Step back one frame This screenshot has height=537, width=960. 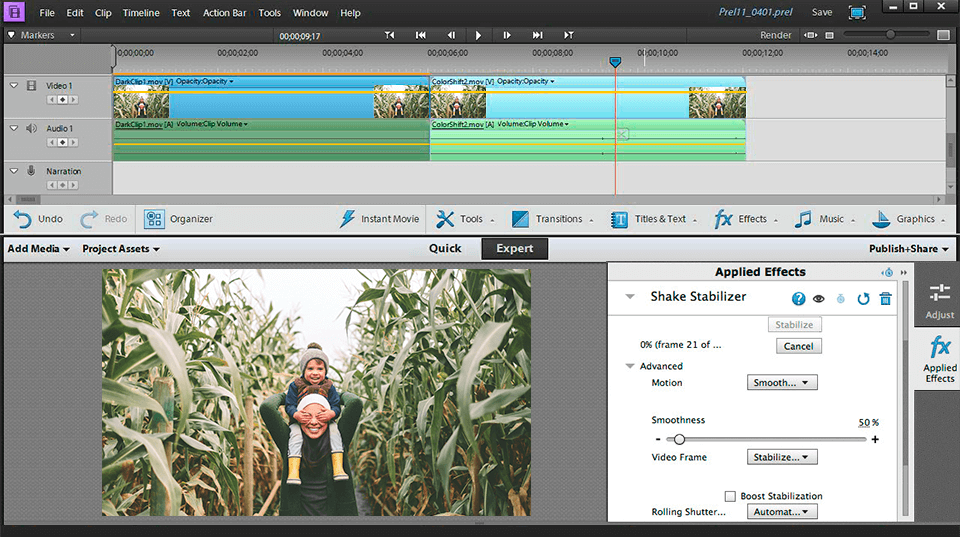point(451,35)
